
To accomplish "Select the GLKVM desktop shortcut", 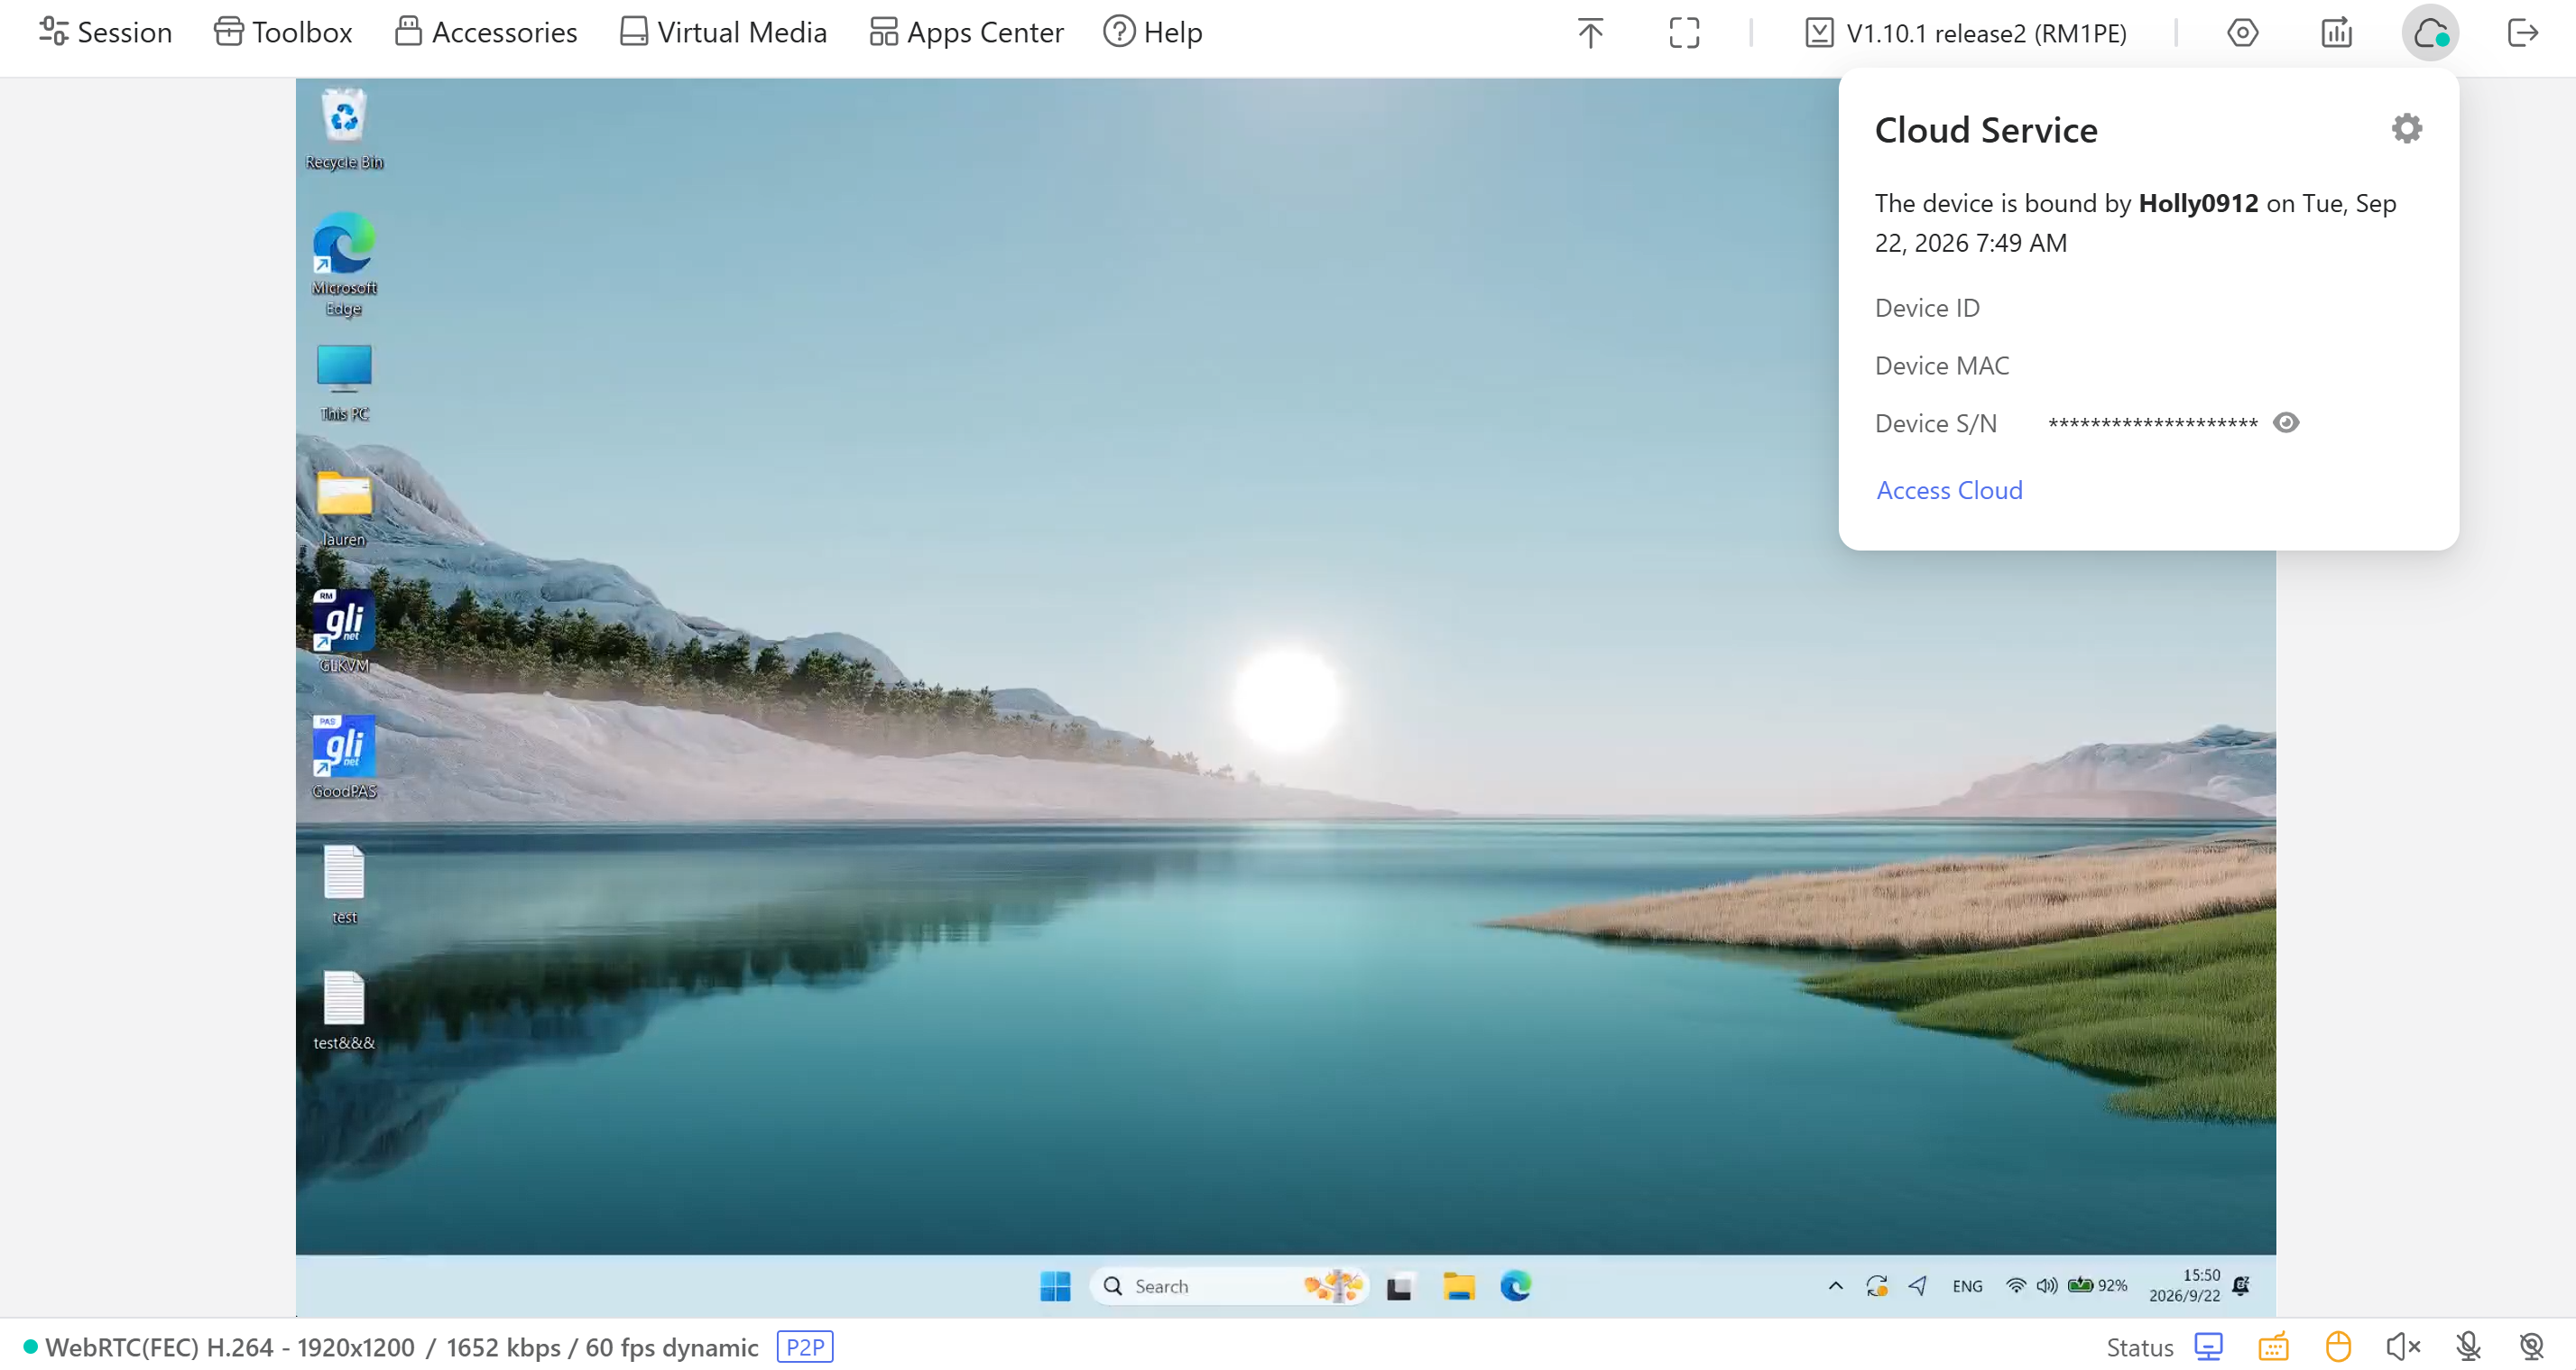I will tap(344, 632).
